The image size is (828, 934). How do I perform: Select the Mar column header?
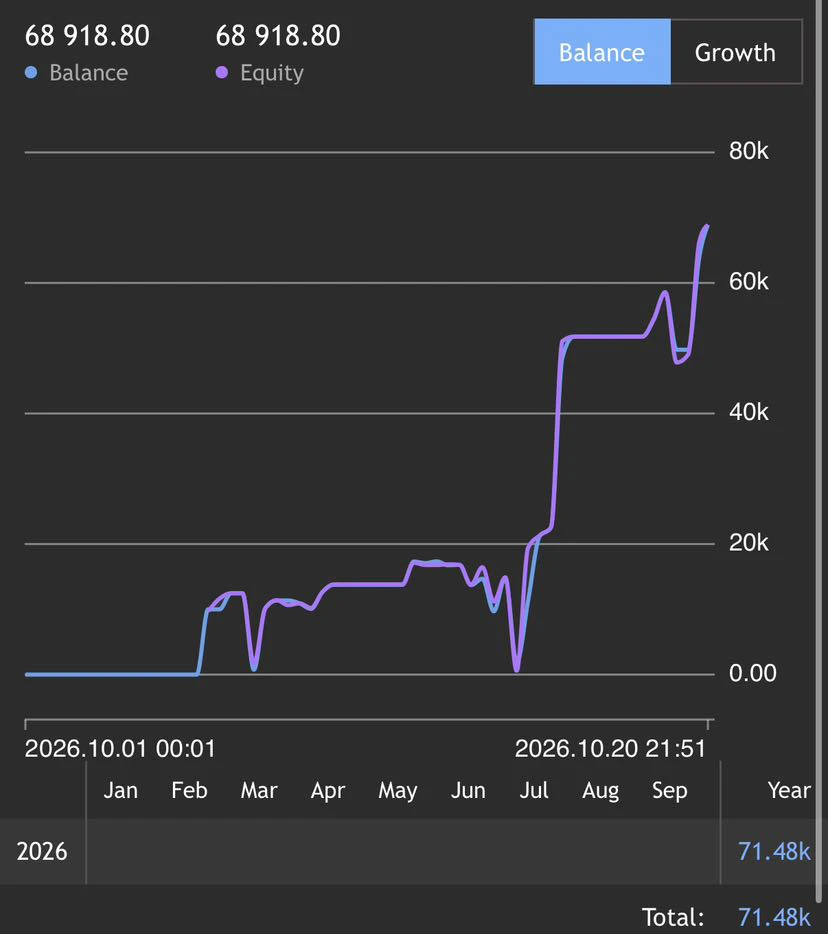click(x=259, y=790)
